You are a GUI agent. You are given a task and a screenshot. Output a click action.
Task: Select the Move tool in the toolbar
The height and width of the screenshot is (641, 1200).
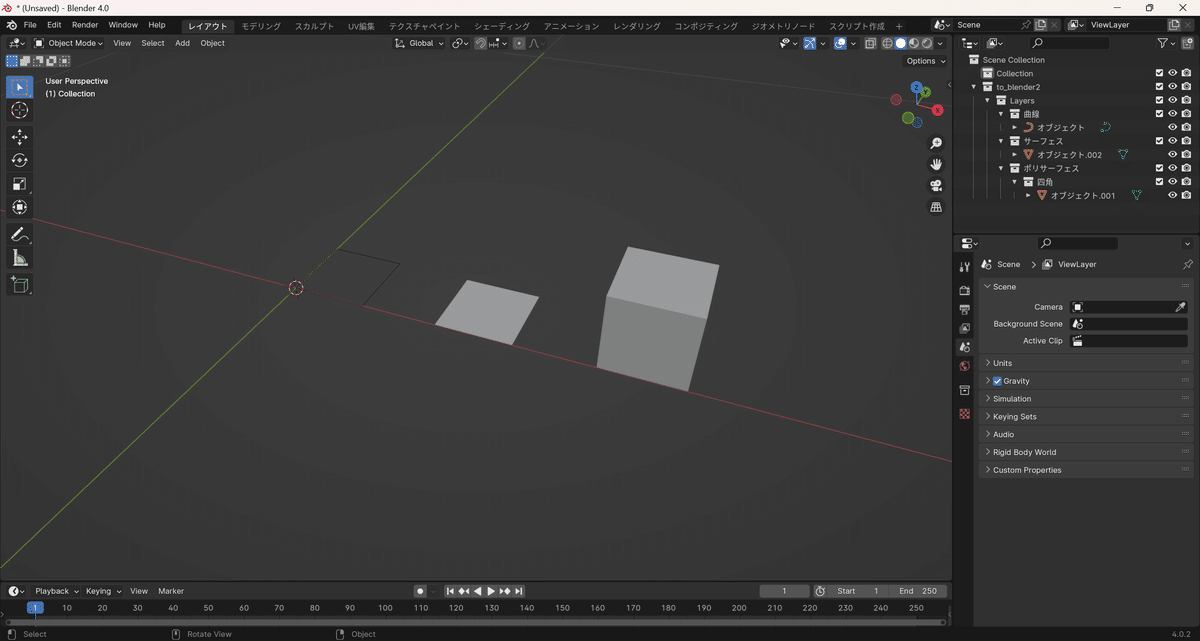(x=20, y=136)
